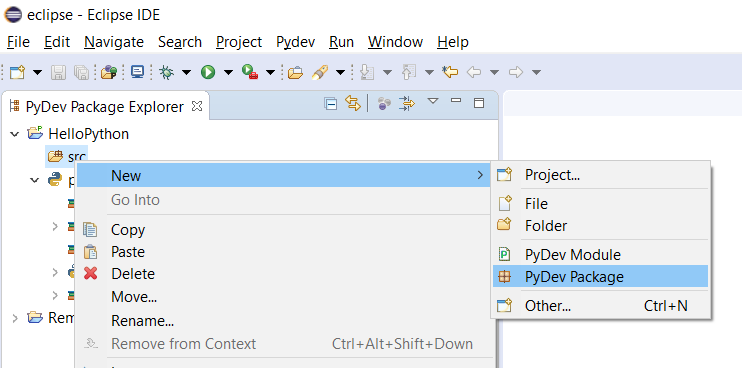The image size is (742, 368).
Task: Click the Last Edit Location icon
Action: (450, 72)
